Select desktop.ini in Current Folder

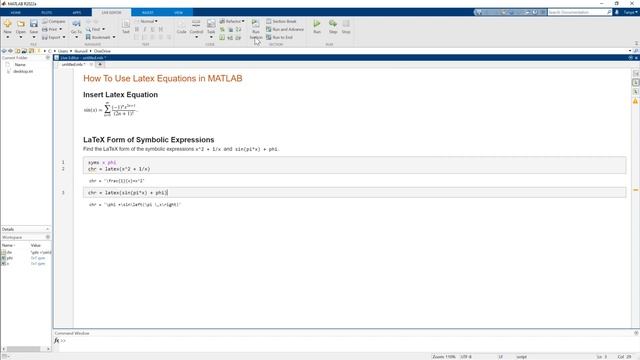(23, 71)
